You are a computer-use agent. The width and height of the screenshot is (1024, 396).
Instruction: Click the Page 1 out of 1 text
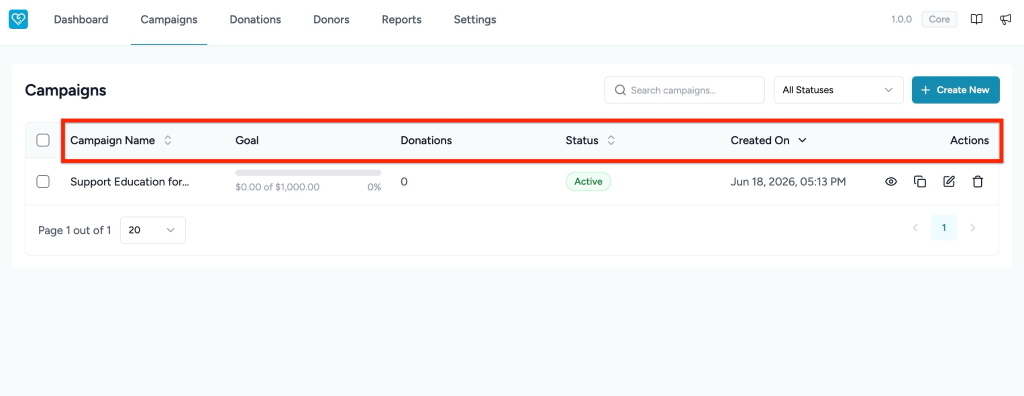click(74, 230)
